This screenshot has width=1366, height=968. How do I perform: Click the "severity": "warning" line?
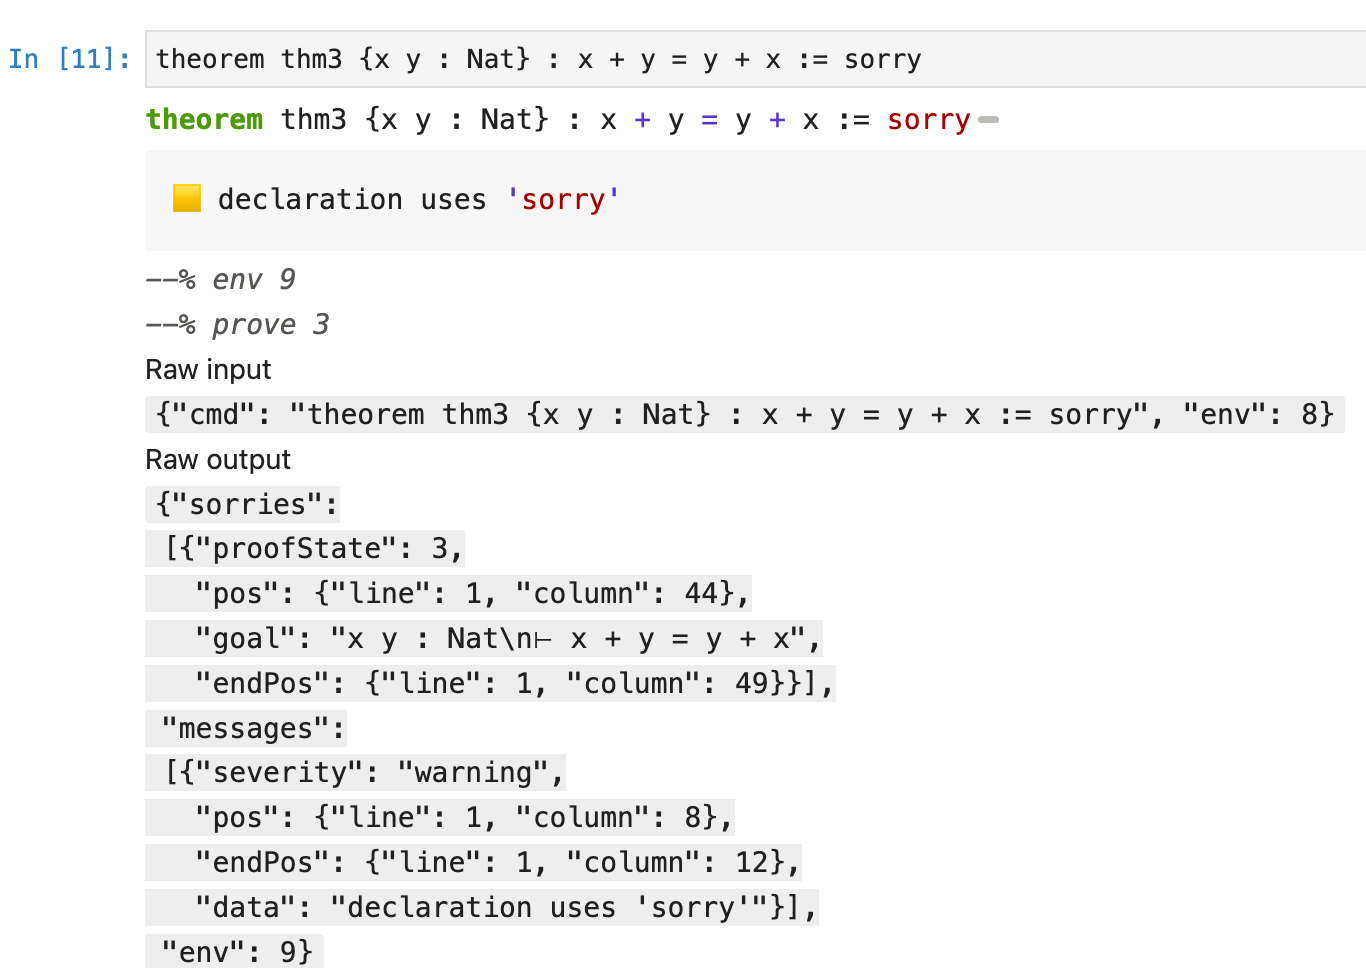(356, 772)
